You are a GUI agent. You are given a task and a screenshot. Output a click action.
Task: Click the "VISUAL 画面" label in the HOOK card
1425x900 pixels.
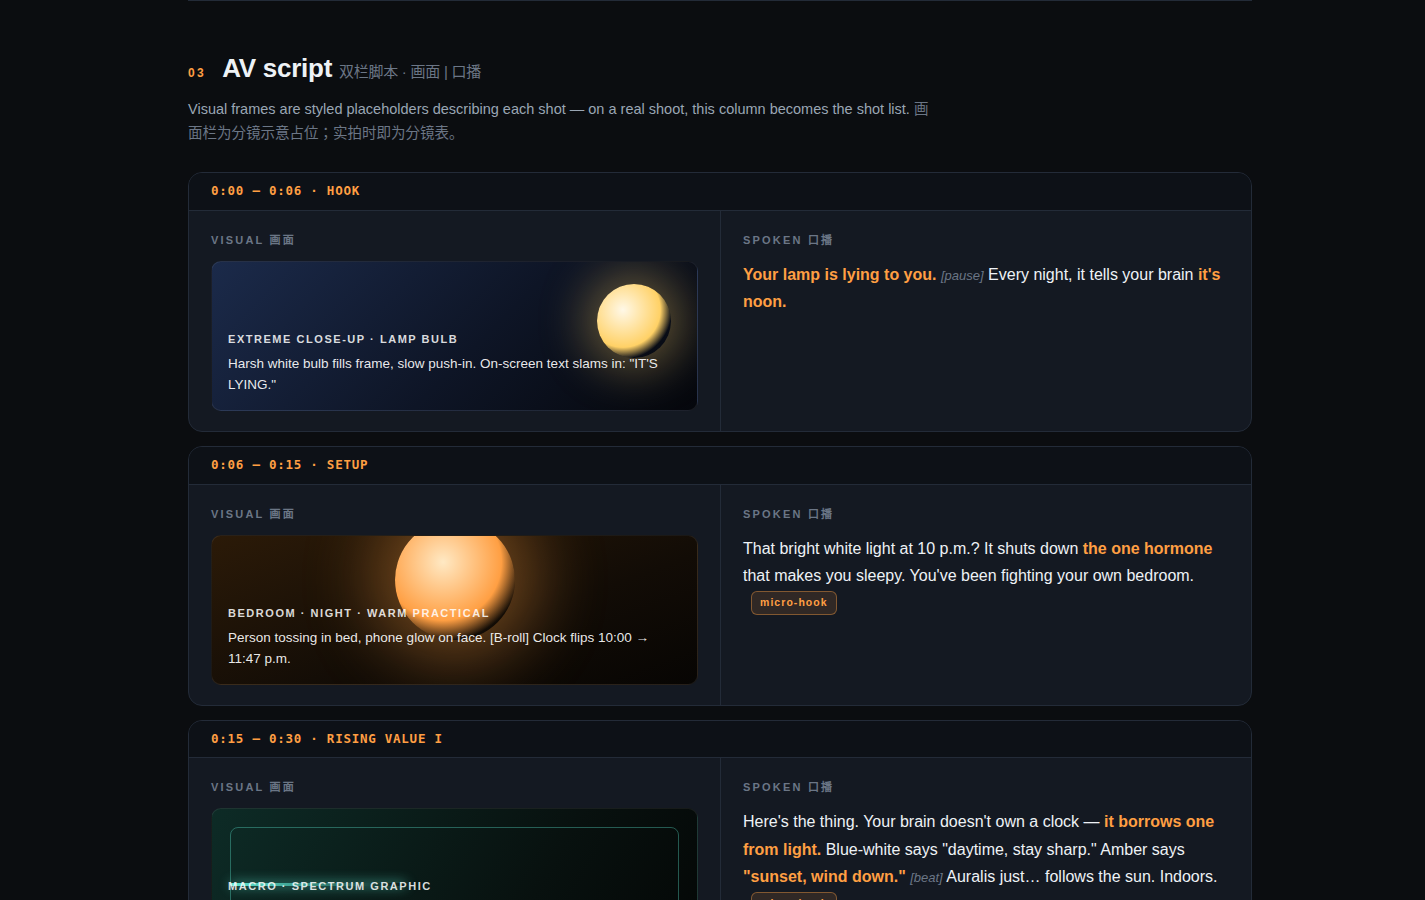(x=253, y=240)
